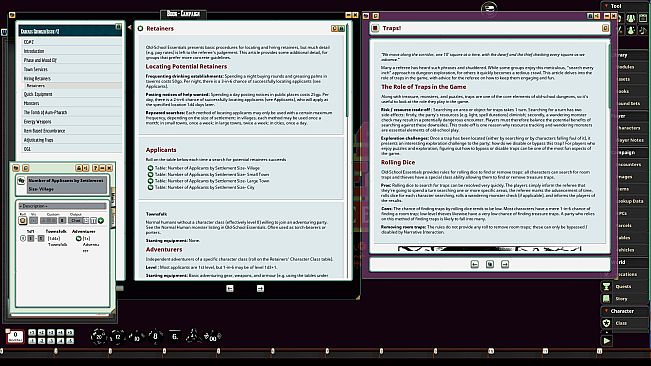Roll the percentile d00 die
This screenshot has height=366, width=651.
click(x=212, y=337)
